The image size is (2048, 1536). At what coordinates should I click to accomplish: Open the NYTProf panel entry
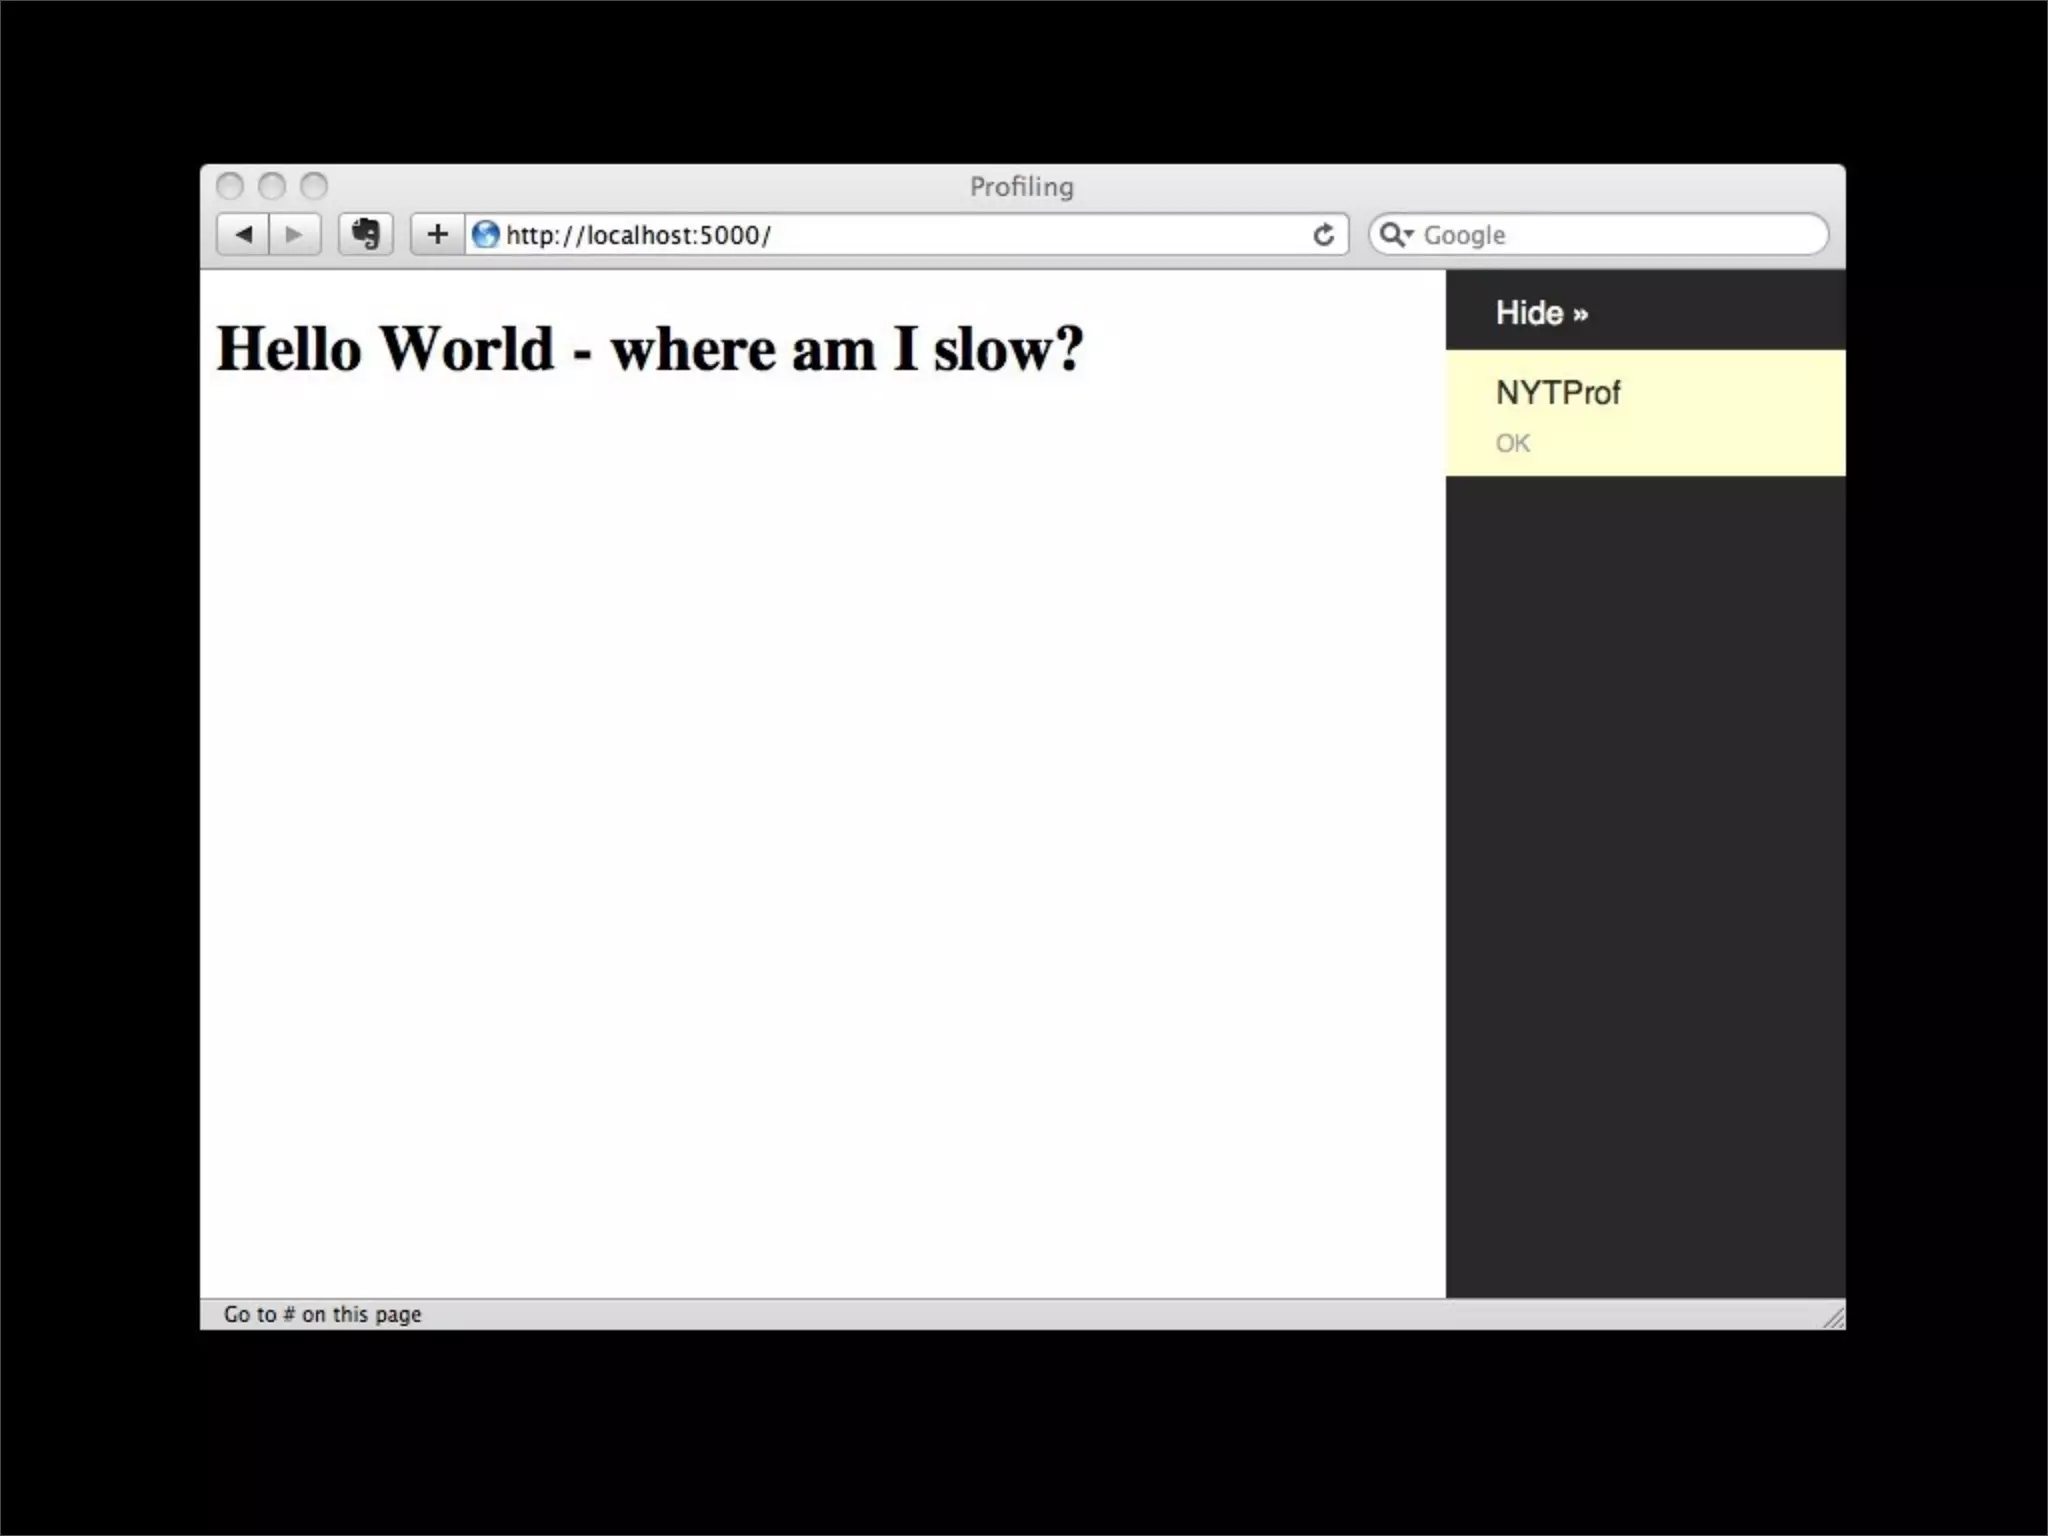click(1557, 393)
